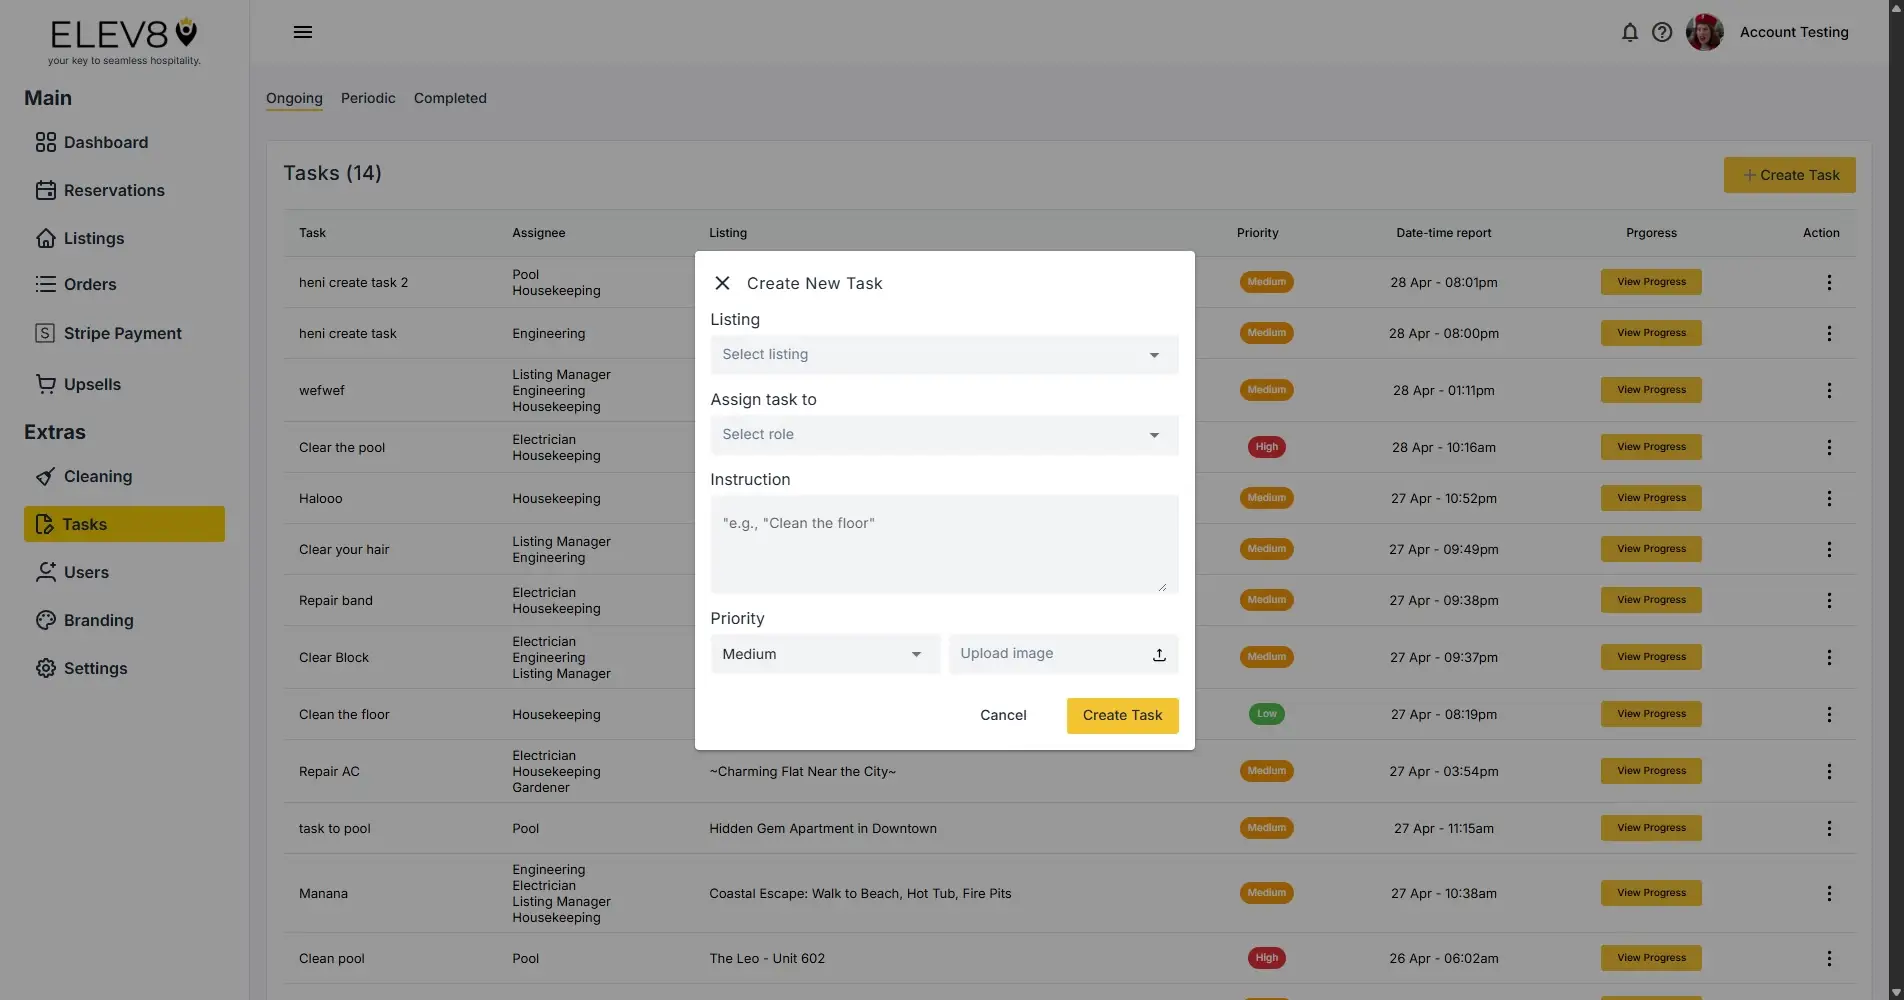Open the Branding section
This screenshot has height=1000, width=1904.
coord(45,620)
